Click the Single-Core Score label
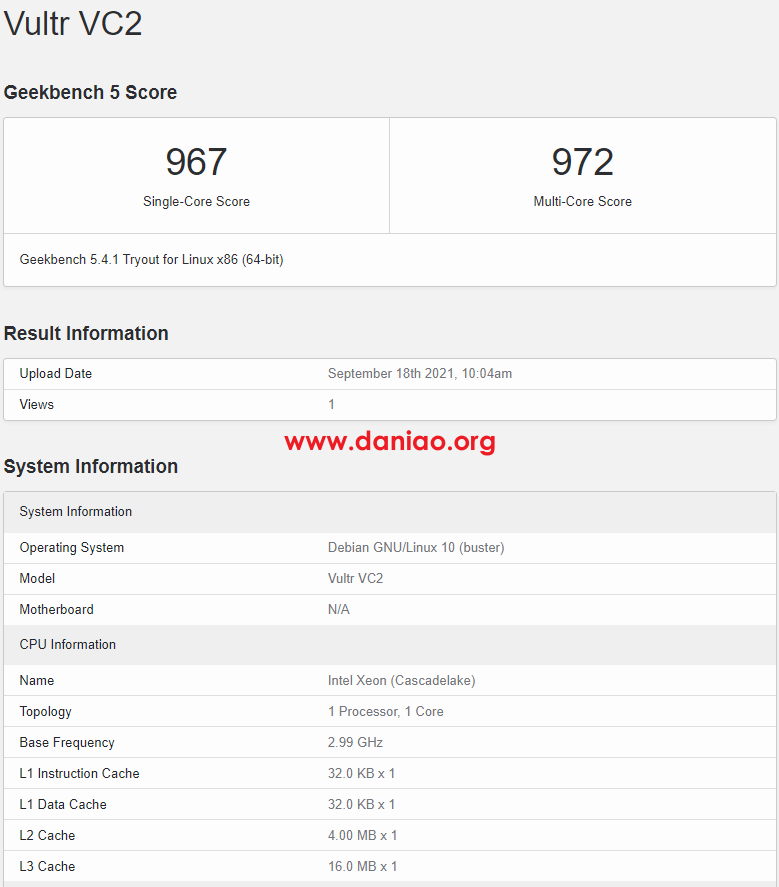 pyautogui.click(x=196, y=201)
